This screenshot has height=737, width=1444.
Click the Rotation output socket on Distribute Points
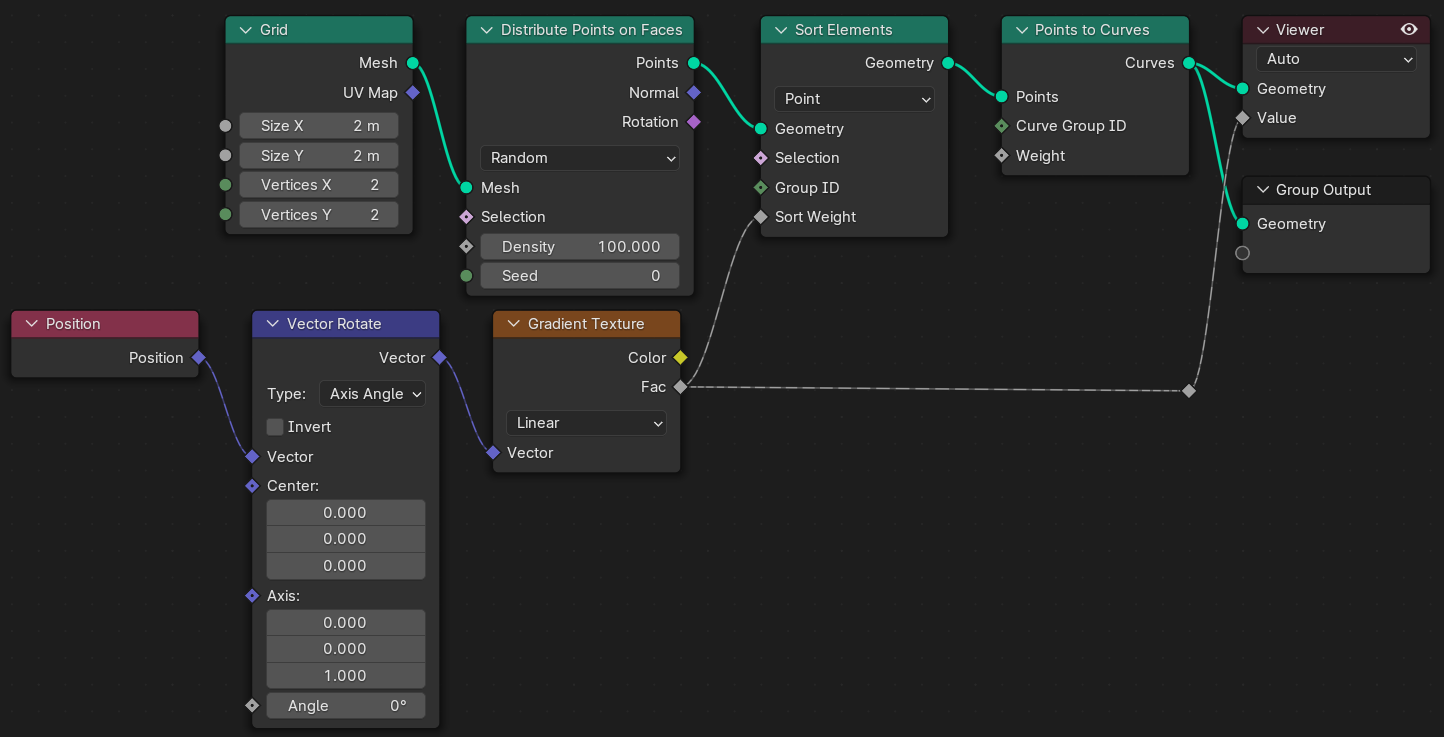click(x=694, y=122)
